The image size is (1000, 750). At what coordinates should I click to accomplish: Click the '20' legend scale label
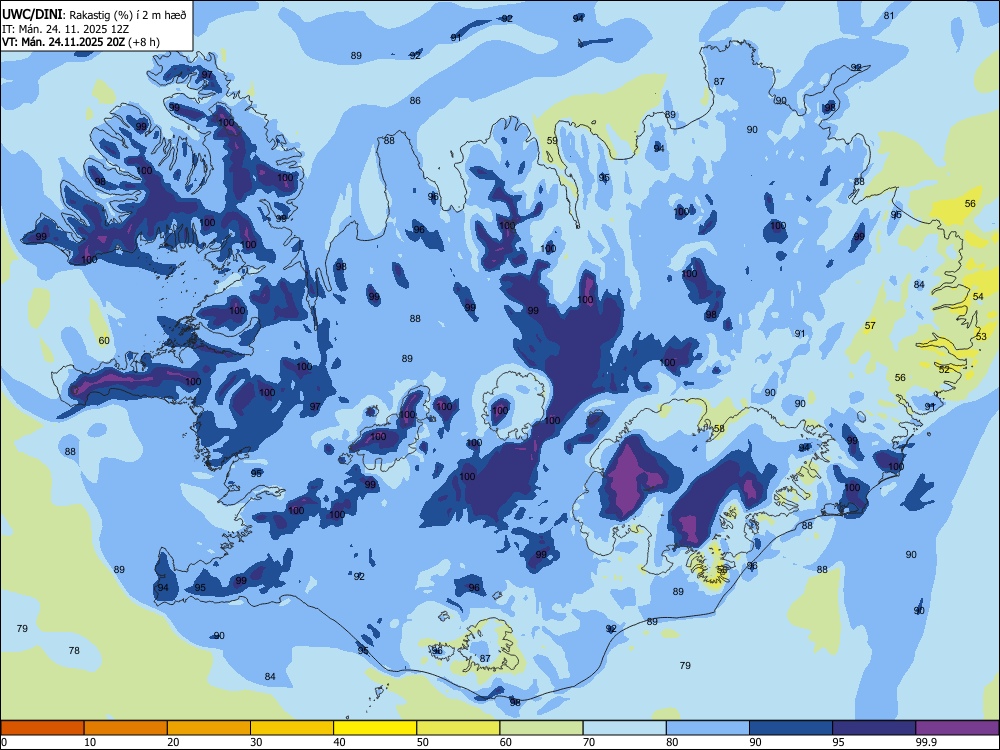[x=173, y=742]
